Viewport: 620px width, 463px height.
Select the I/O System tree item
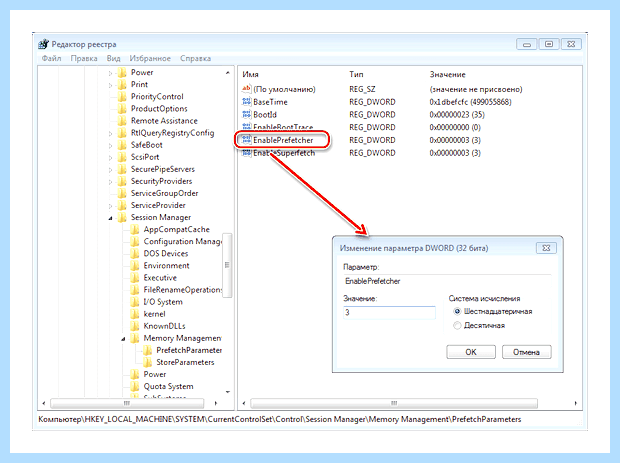(x=163, y=302)
